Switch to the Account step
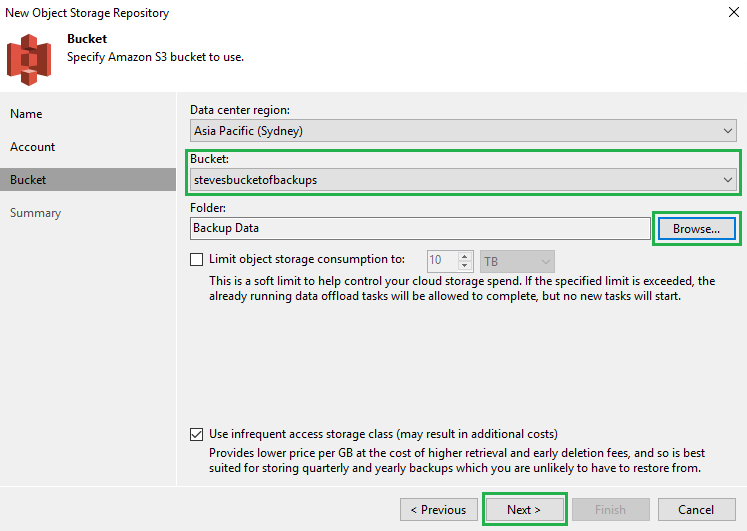The width and height of the screenshot is (747, 531). tap(33, 147)
